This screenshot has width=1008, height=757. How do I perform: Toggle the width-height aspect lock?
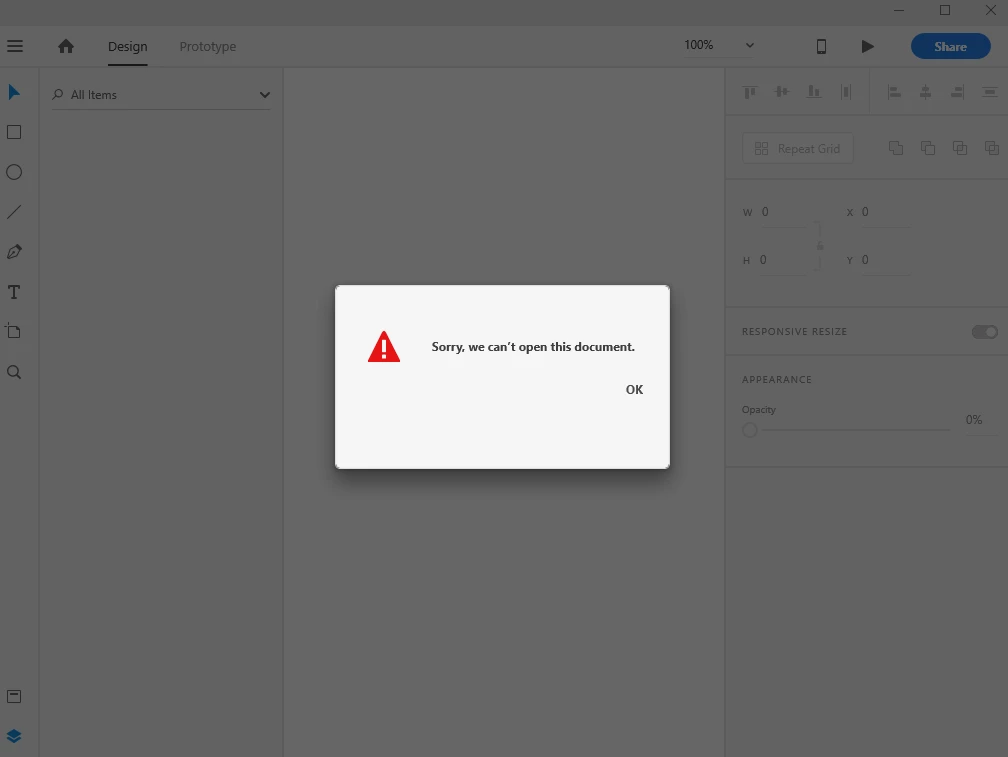coord(820,246)
